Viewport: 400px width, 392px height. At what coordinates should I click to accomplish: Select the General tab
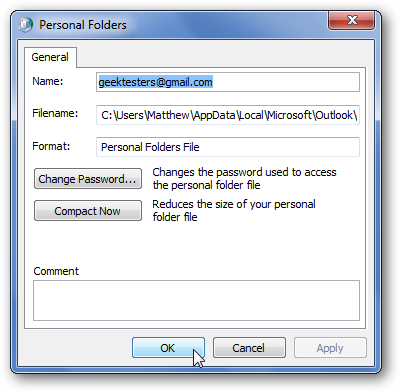click(50, 57)
